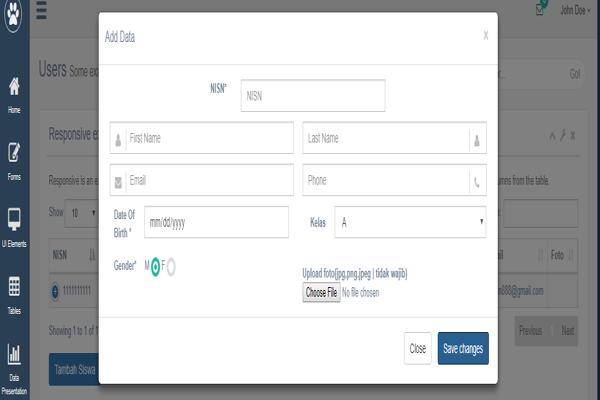Viewport: 600px width, 400px height.
Task: Click the Close button in dialog footer
Action: tap(417, 348)
